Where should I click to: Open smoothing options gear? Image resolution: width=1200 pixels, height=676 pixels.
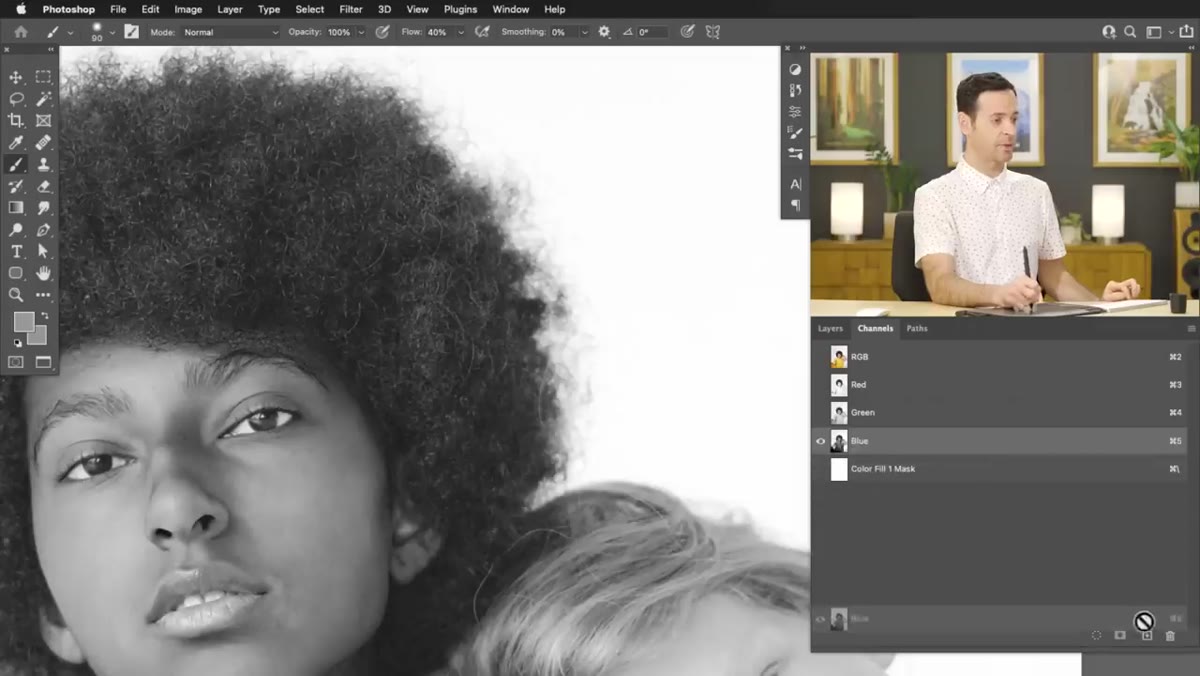(604, 32)
